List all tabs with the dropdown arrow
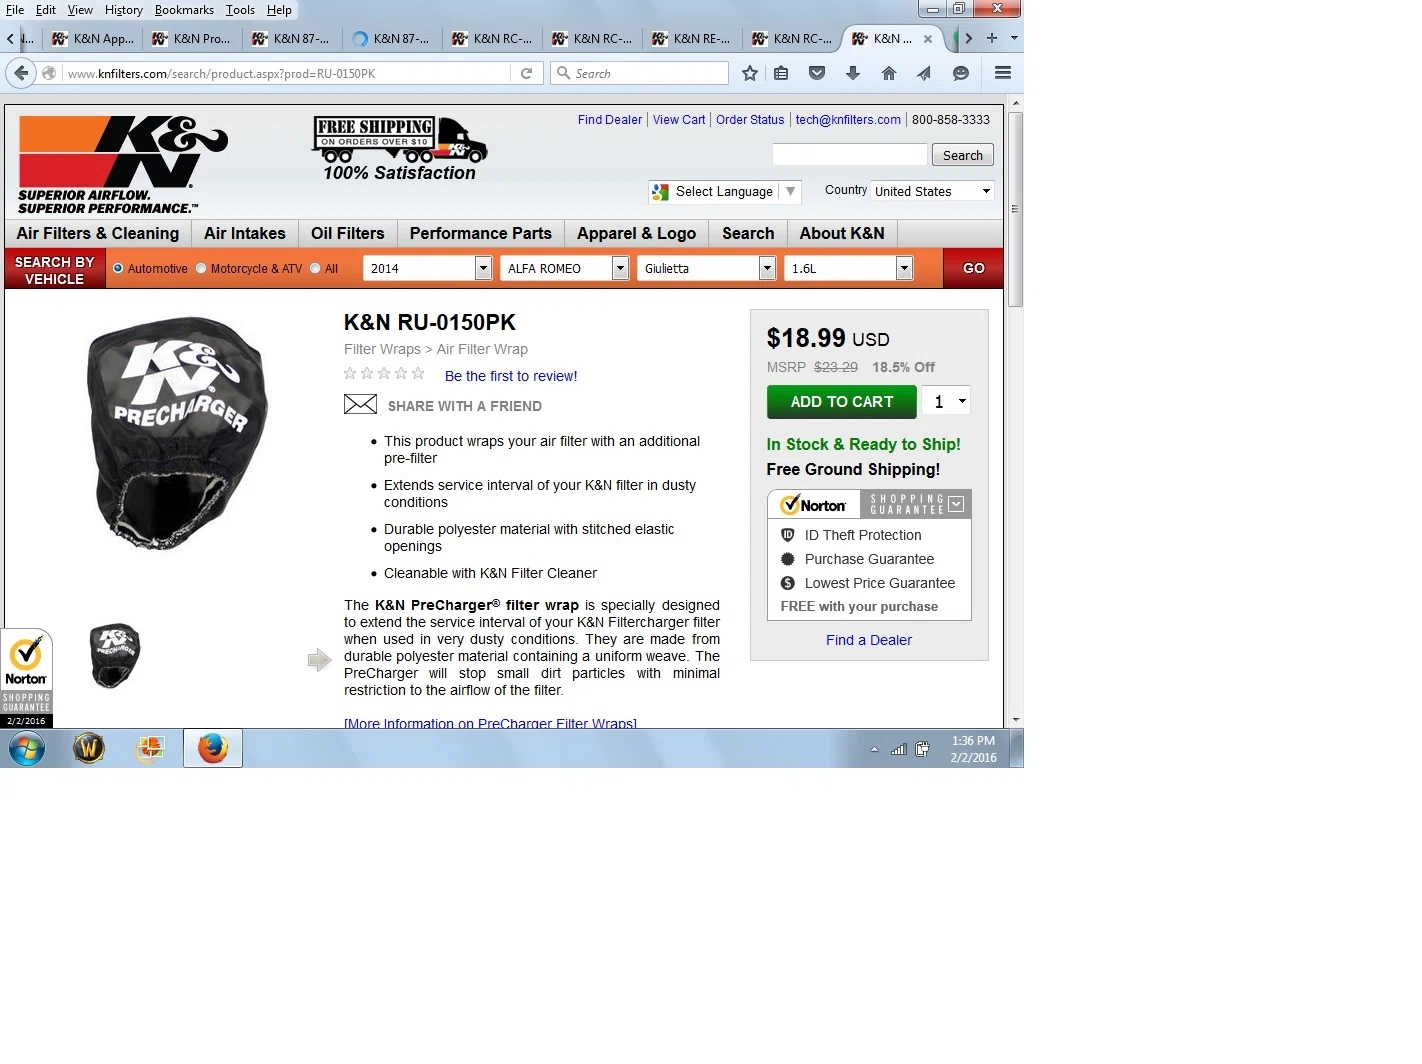The image size is (1422, 1064). 1014,38
